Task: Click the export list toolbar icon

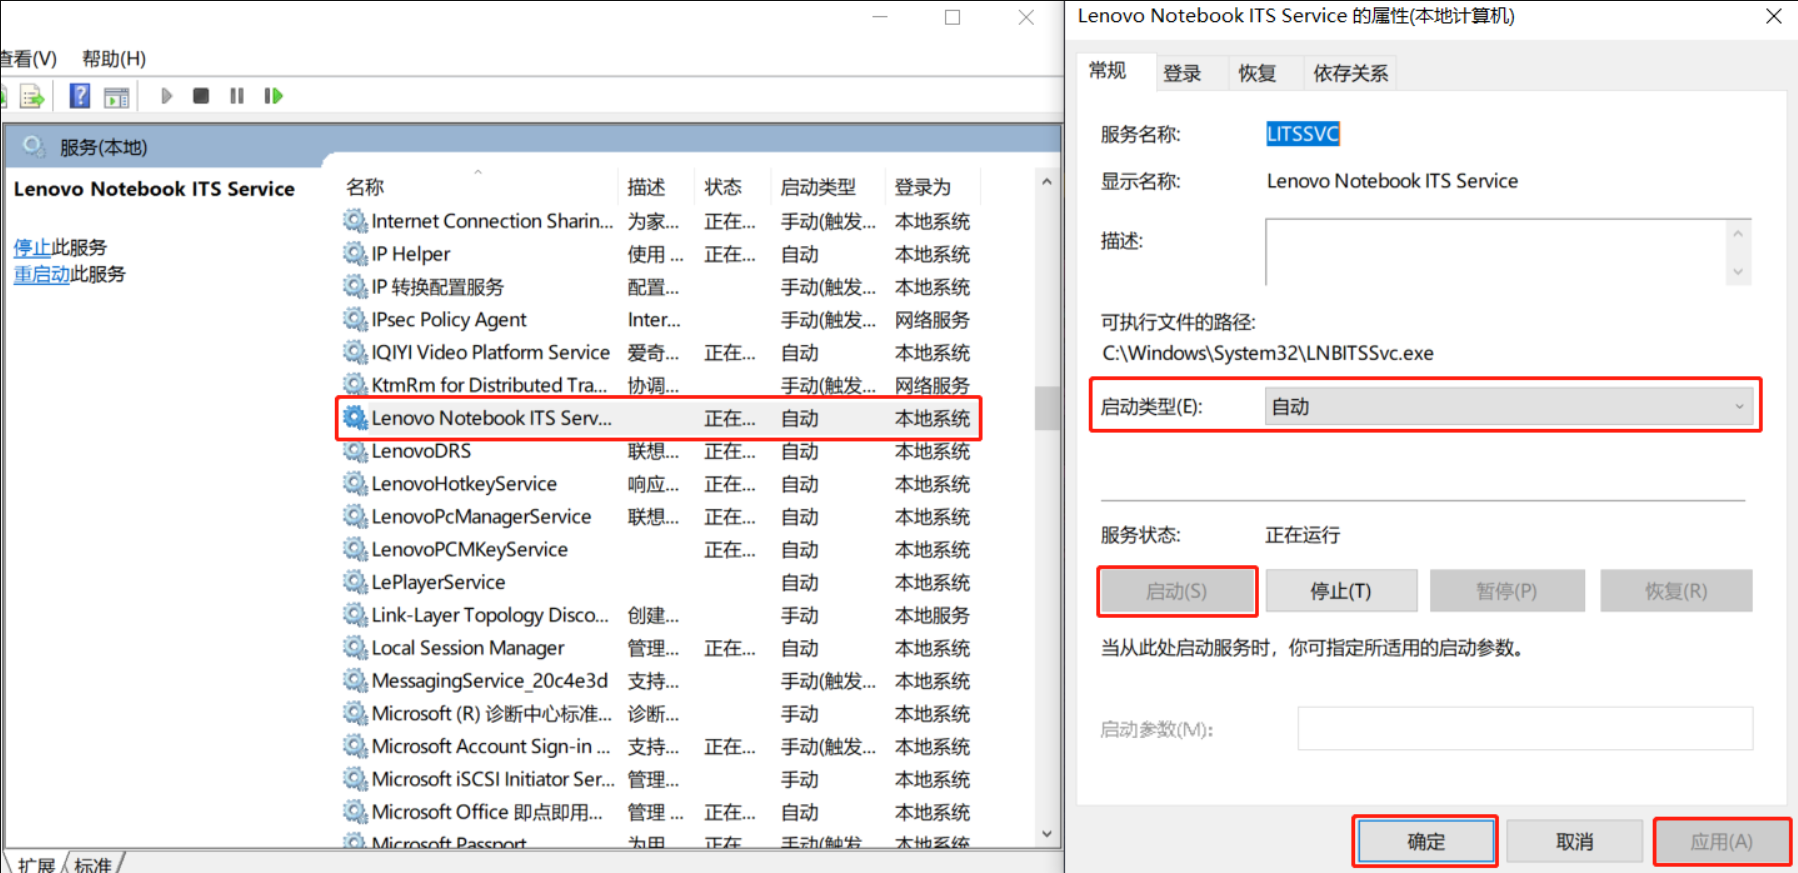Action: tap(32, 97)
